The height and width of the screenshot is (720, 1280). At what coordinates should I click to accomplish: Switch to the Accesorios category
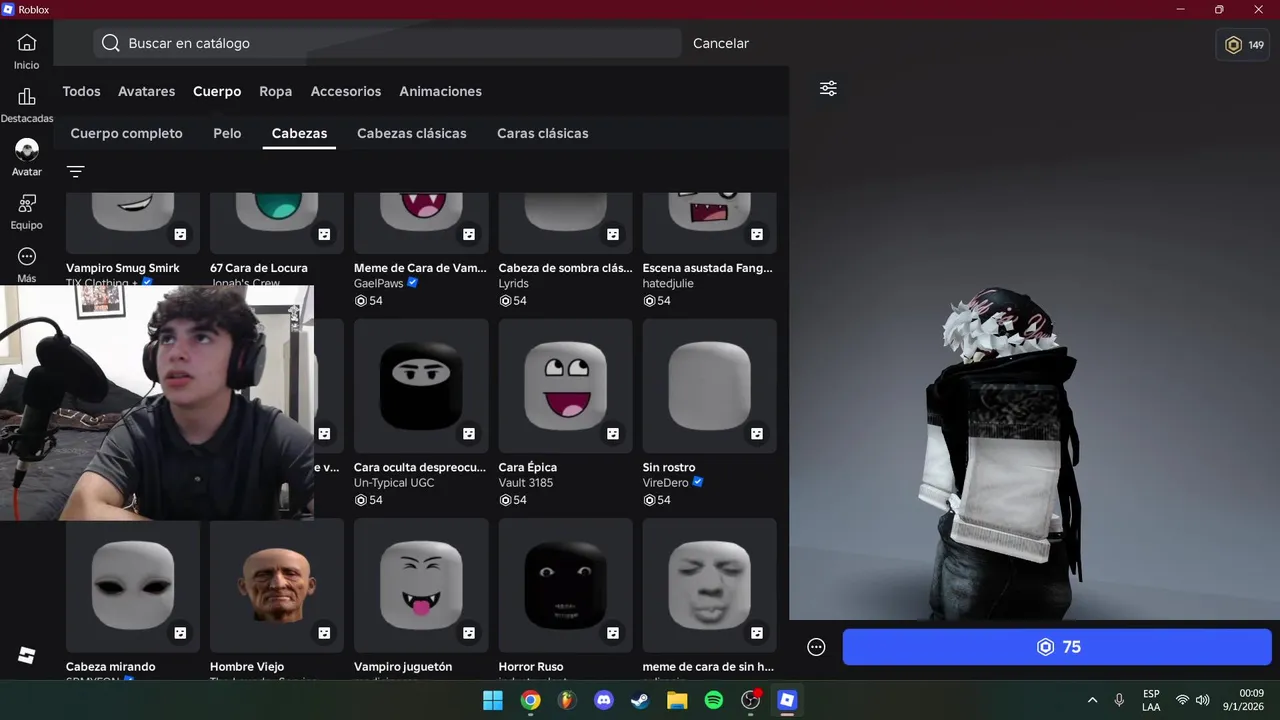coord(346,91)
